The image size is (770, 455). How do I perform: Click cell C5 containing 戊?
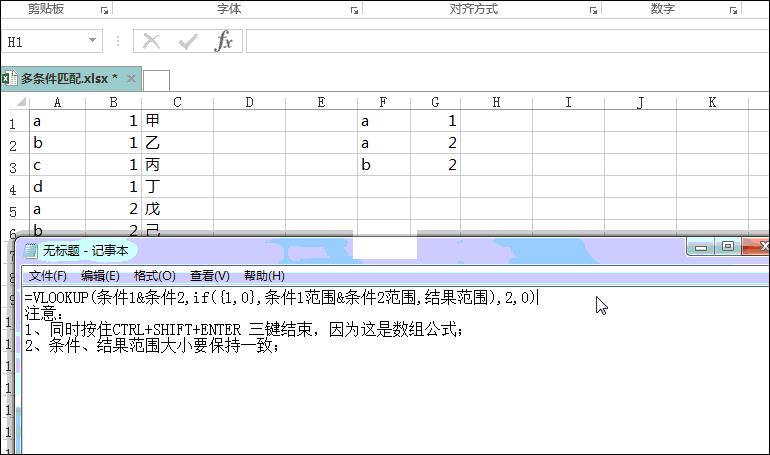(177, 209)
